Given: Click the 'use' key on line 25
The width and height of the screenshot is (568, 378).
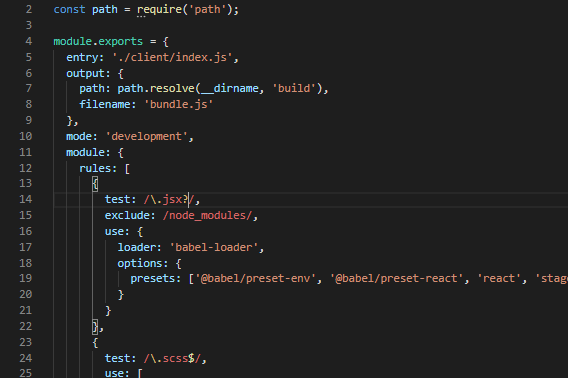Looking at the screenshot, I should [x=114, y=373].
